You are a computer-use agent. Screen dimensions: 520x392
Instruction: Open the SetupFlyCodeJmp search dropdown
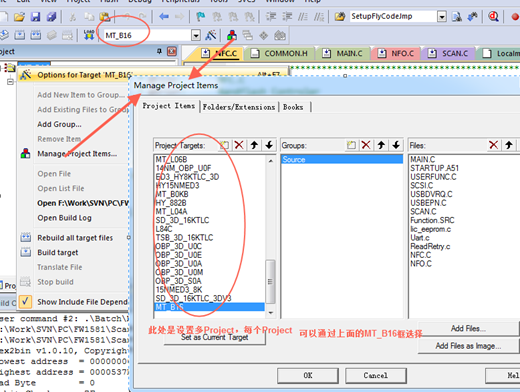pos(442,16)
